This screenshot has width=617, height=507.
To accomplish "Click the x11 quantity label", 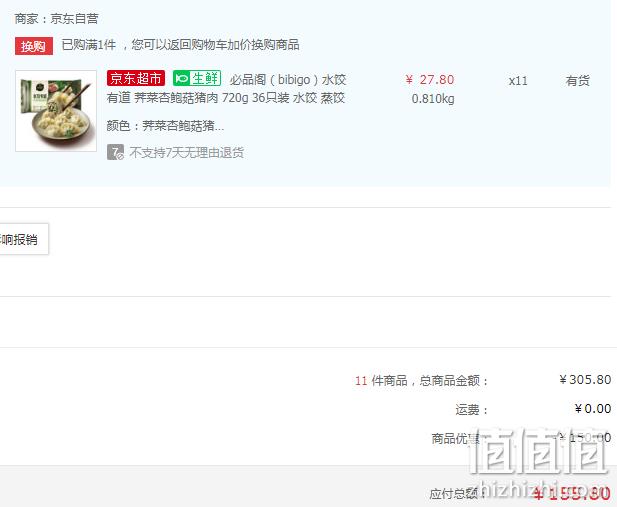I will 518,81.
